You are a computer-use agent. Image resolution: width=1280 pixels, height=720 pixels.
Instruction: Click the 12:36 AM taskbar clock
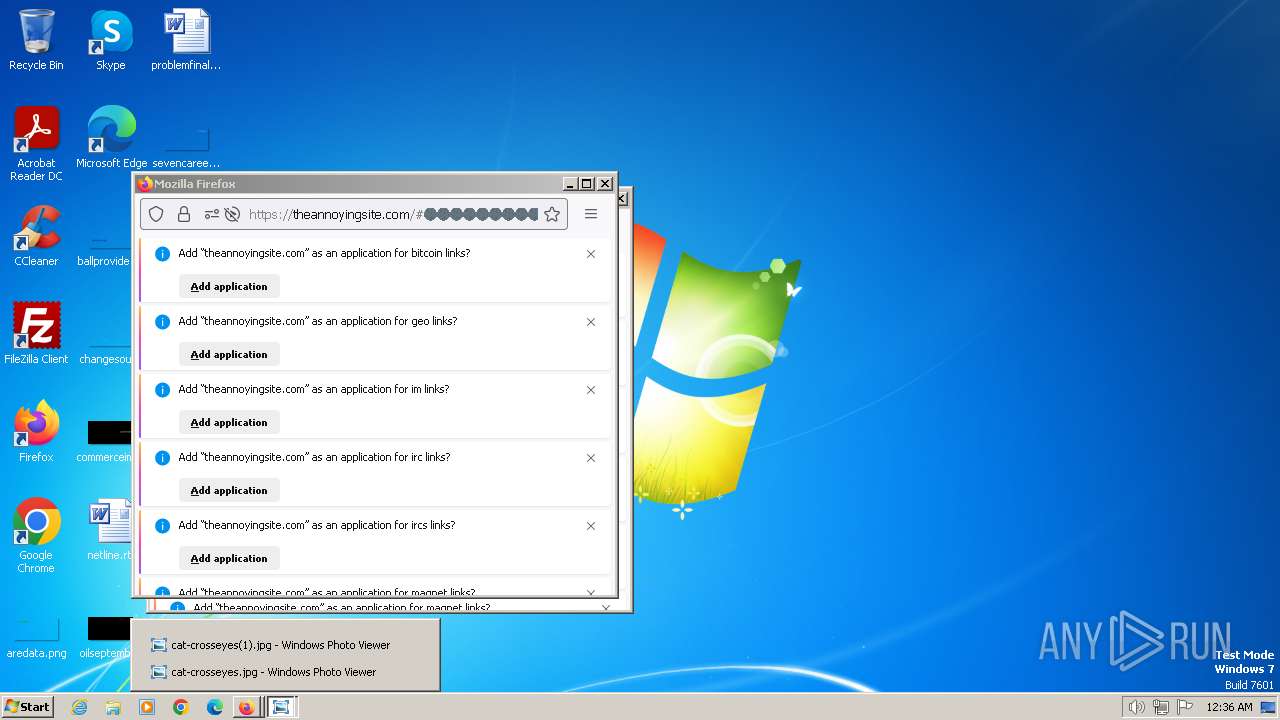(x=1229, y=707)
